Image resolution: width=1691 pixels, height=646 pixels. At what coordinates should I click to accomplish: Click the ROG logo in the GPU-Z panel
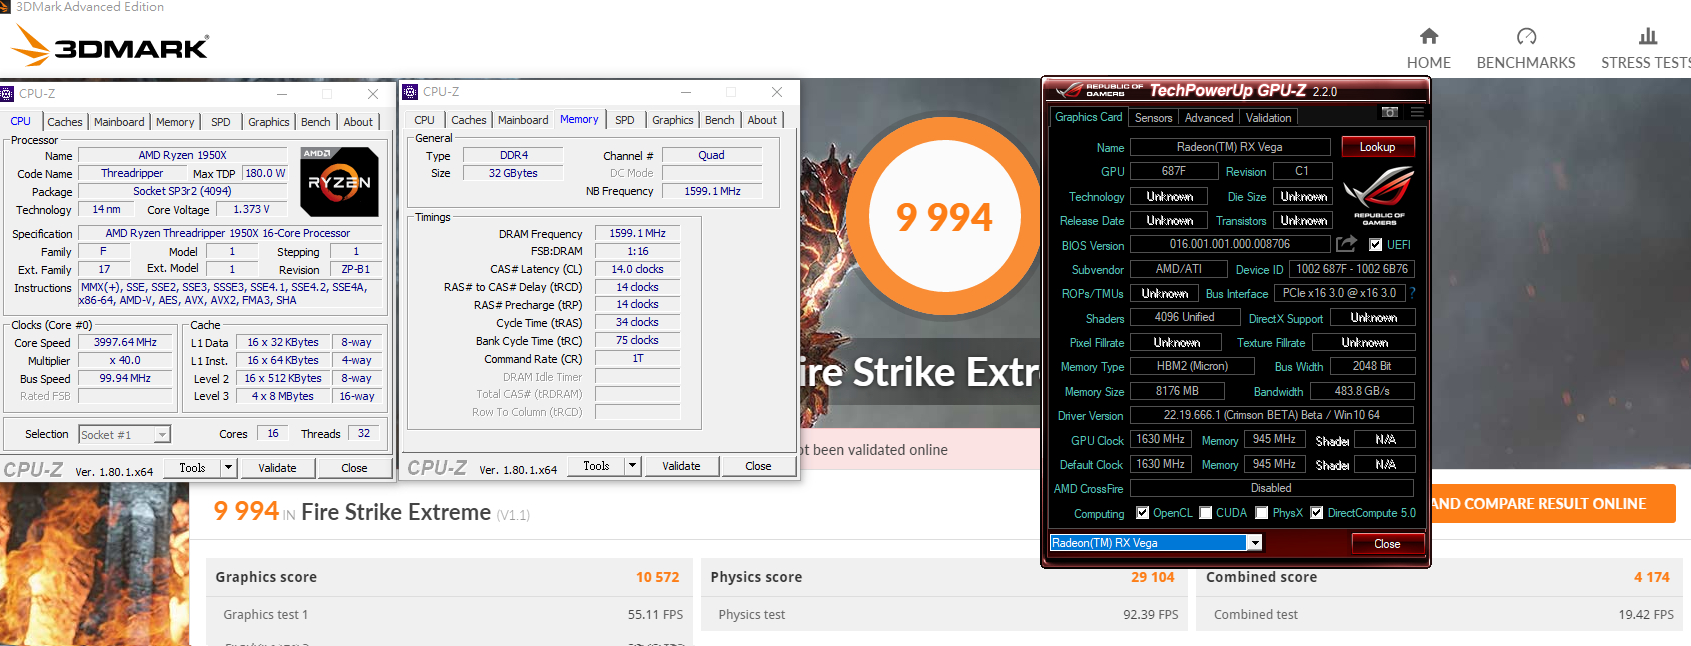coord(1379,196)
